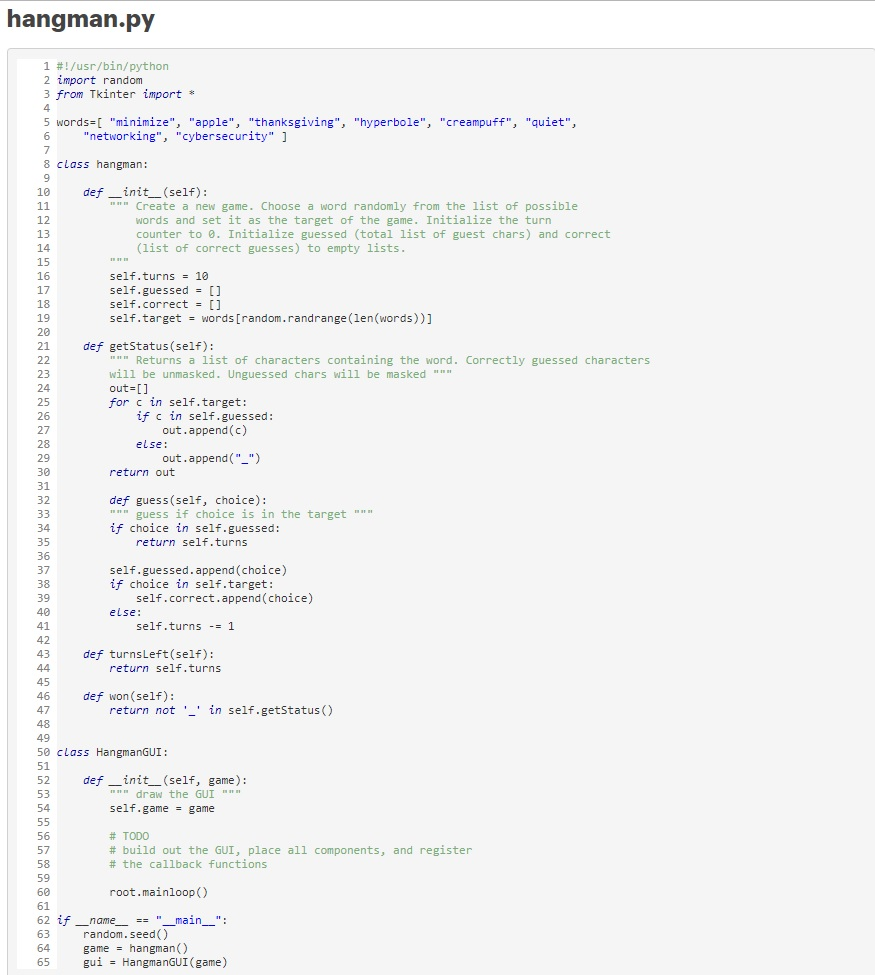Select the TODO comment on line 56
This screenshot has height=975, width=875.
pyautogui.click(x=125, y=835)
